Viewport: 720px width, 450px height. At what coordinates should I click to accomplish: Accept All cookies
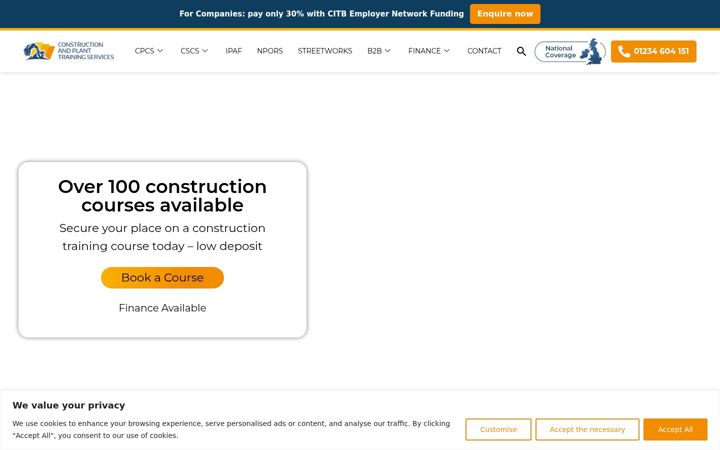675,429
